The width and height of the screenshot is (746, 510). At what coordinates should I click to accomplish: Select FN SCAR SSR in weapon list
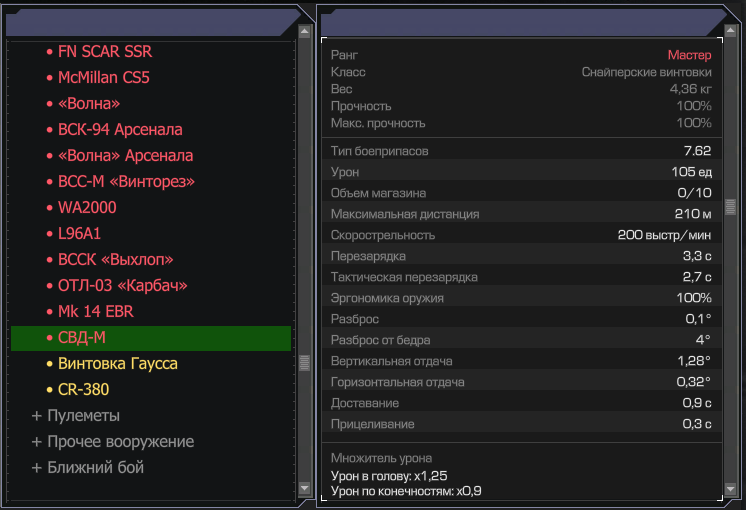point(105,51)
